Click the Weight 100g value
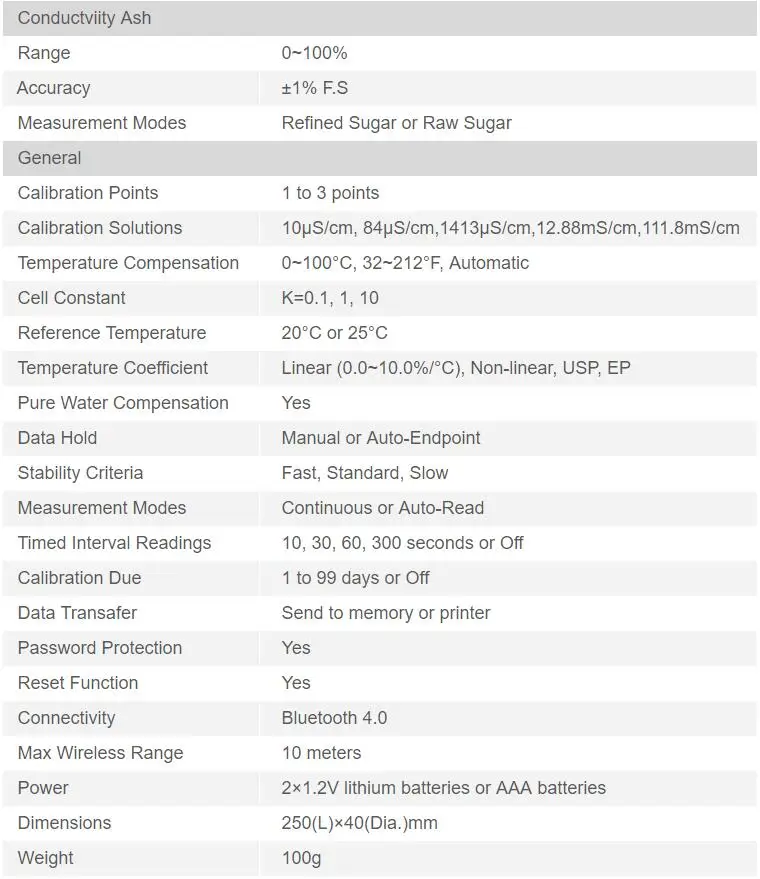 [301, 858]
